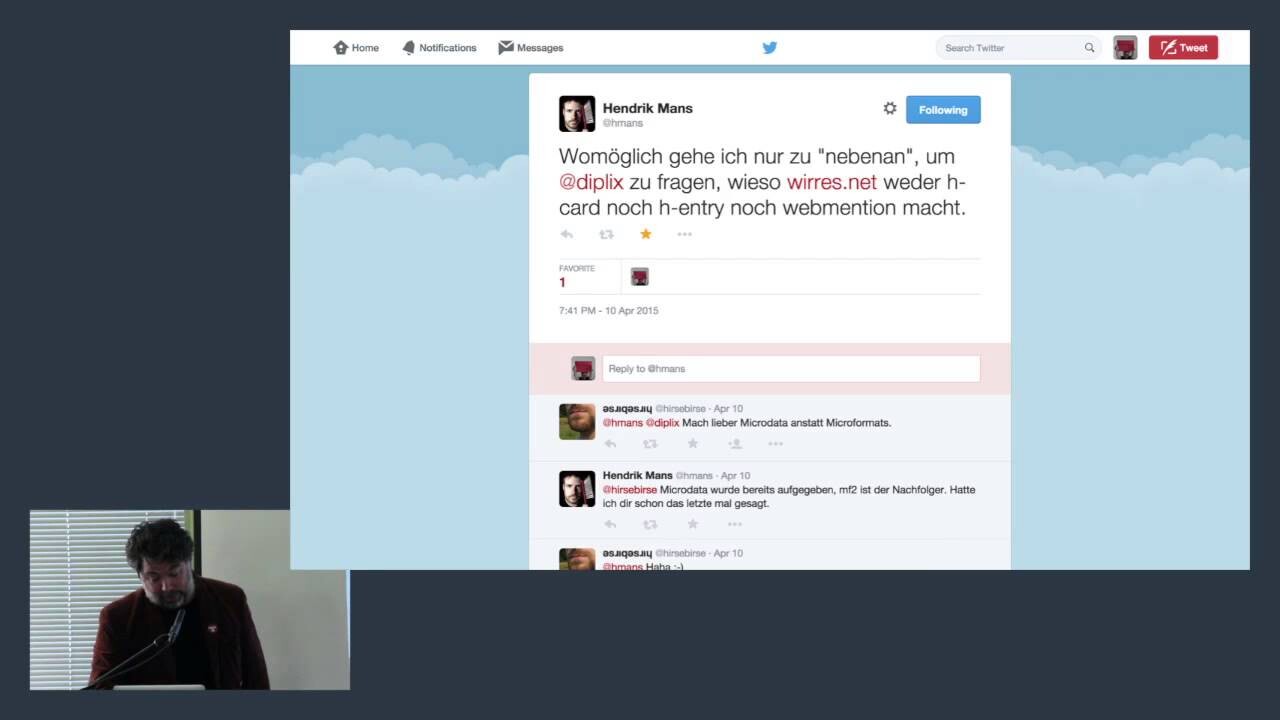Favorite the Microdata anstatt Microformats tweet
Image resolution: width=1280 pixels, height=720 pixels.
(x=692, y=444)
